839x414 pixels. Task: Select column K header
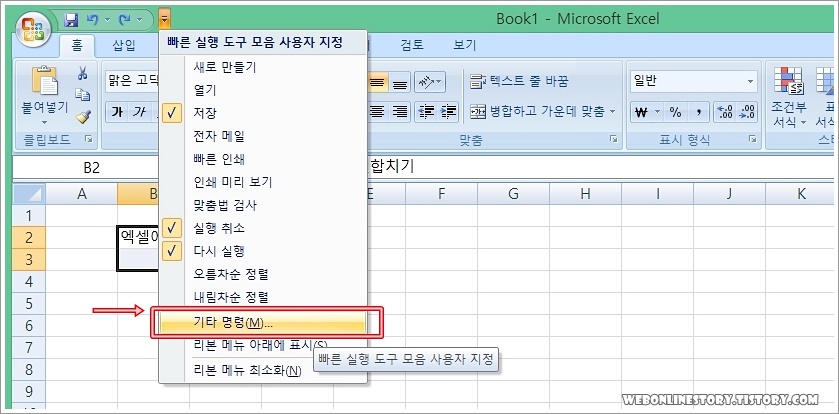pos(800,194)
